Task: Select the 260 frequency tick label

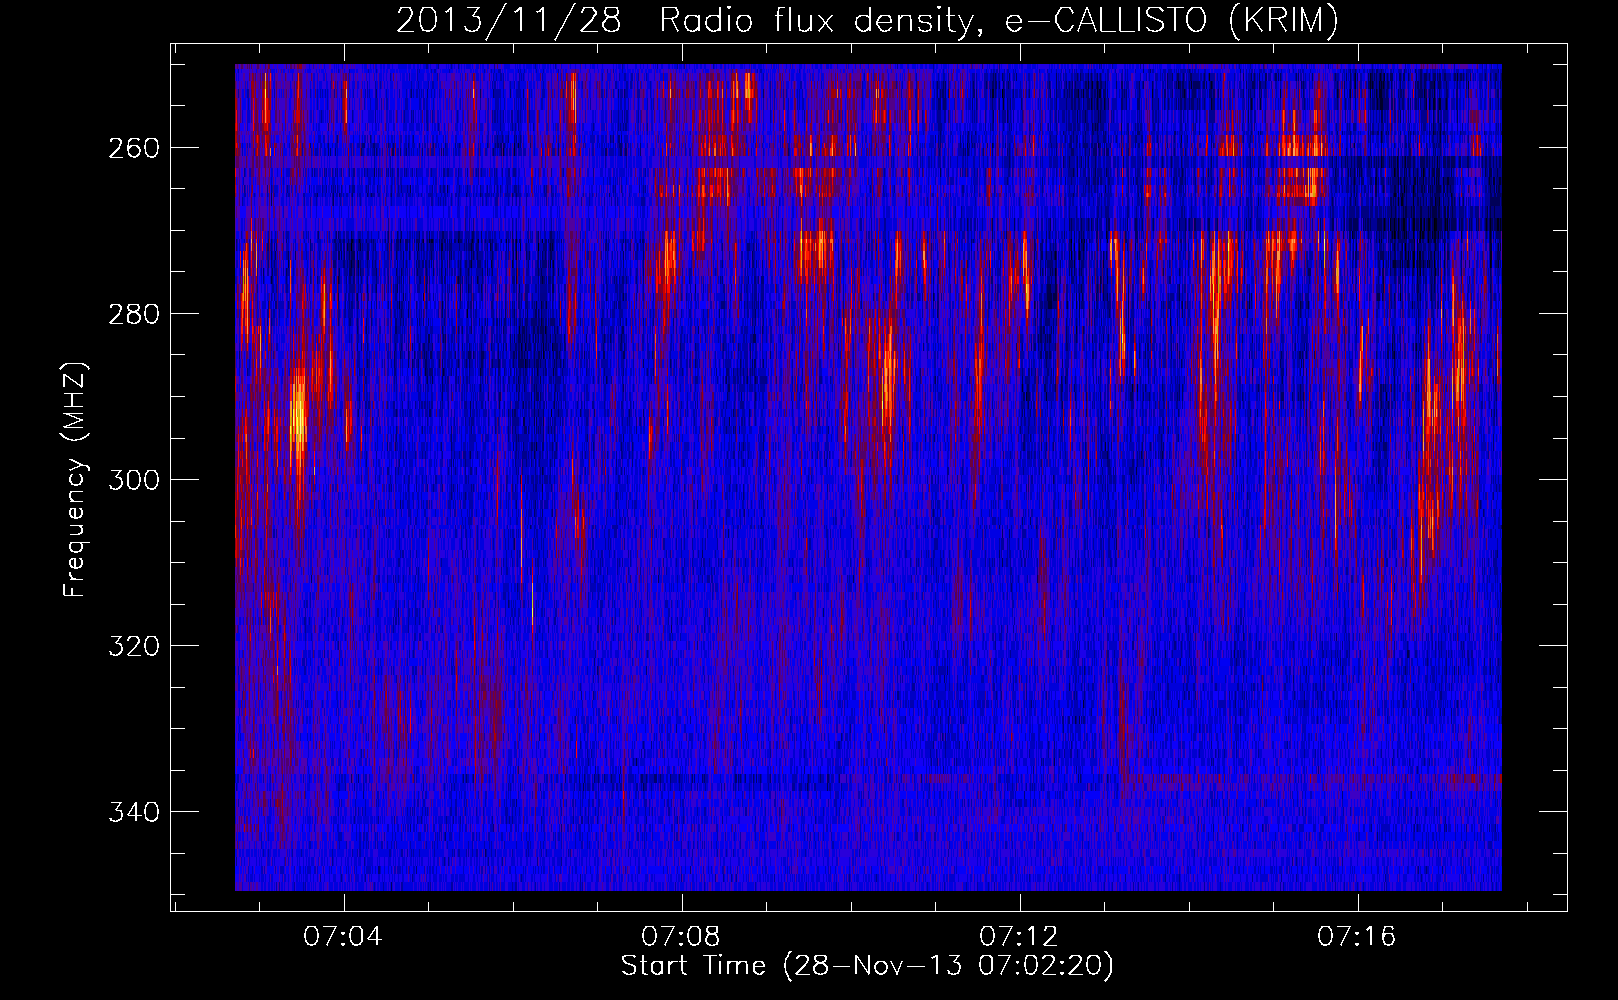Action: point(134,148)
